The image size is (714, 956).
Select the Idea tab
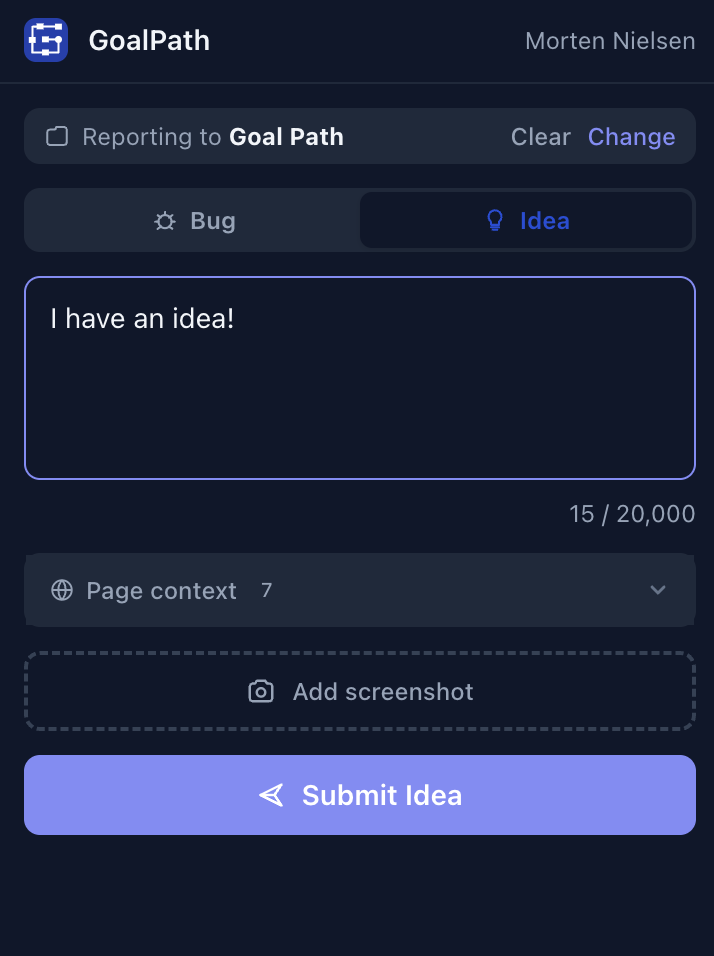(x=527, y=220)
